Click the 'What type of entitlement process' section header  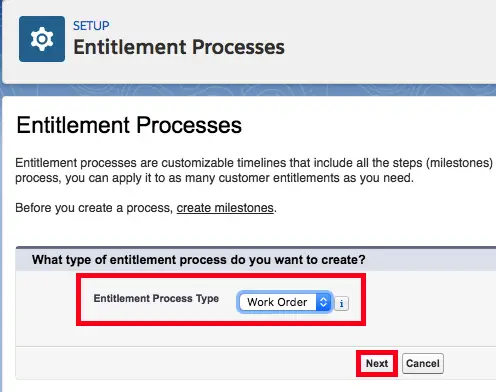pos(199,260)
